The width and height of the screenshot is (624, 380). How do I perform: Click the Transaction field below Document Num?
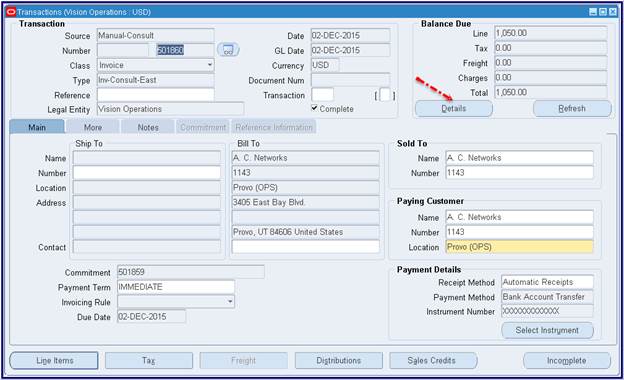[322, 95]
